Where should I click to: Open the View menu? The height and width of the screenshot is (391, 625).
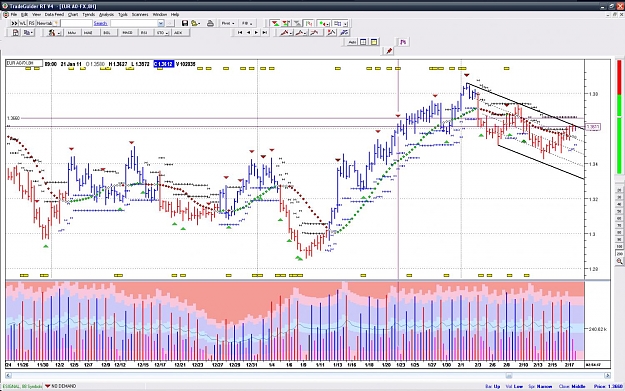pyautogui.click(x=36, y=14)
